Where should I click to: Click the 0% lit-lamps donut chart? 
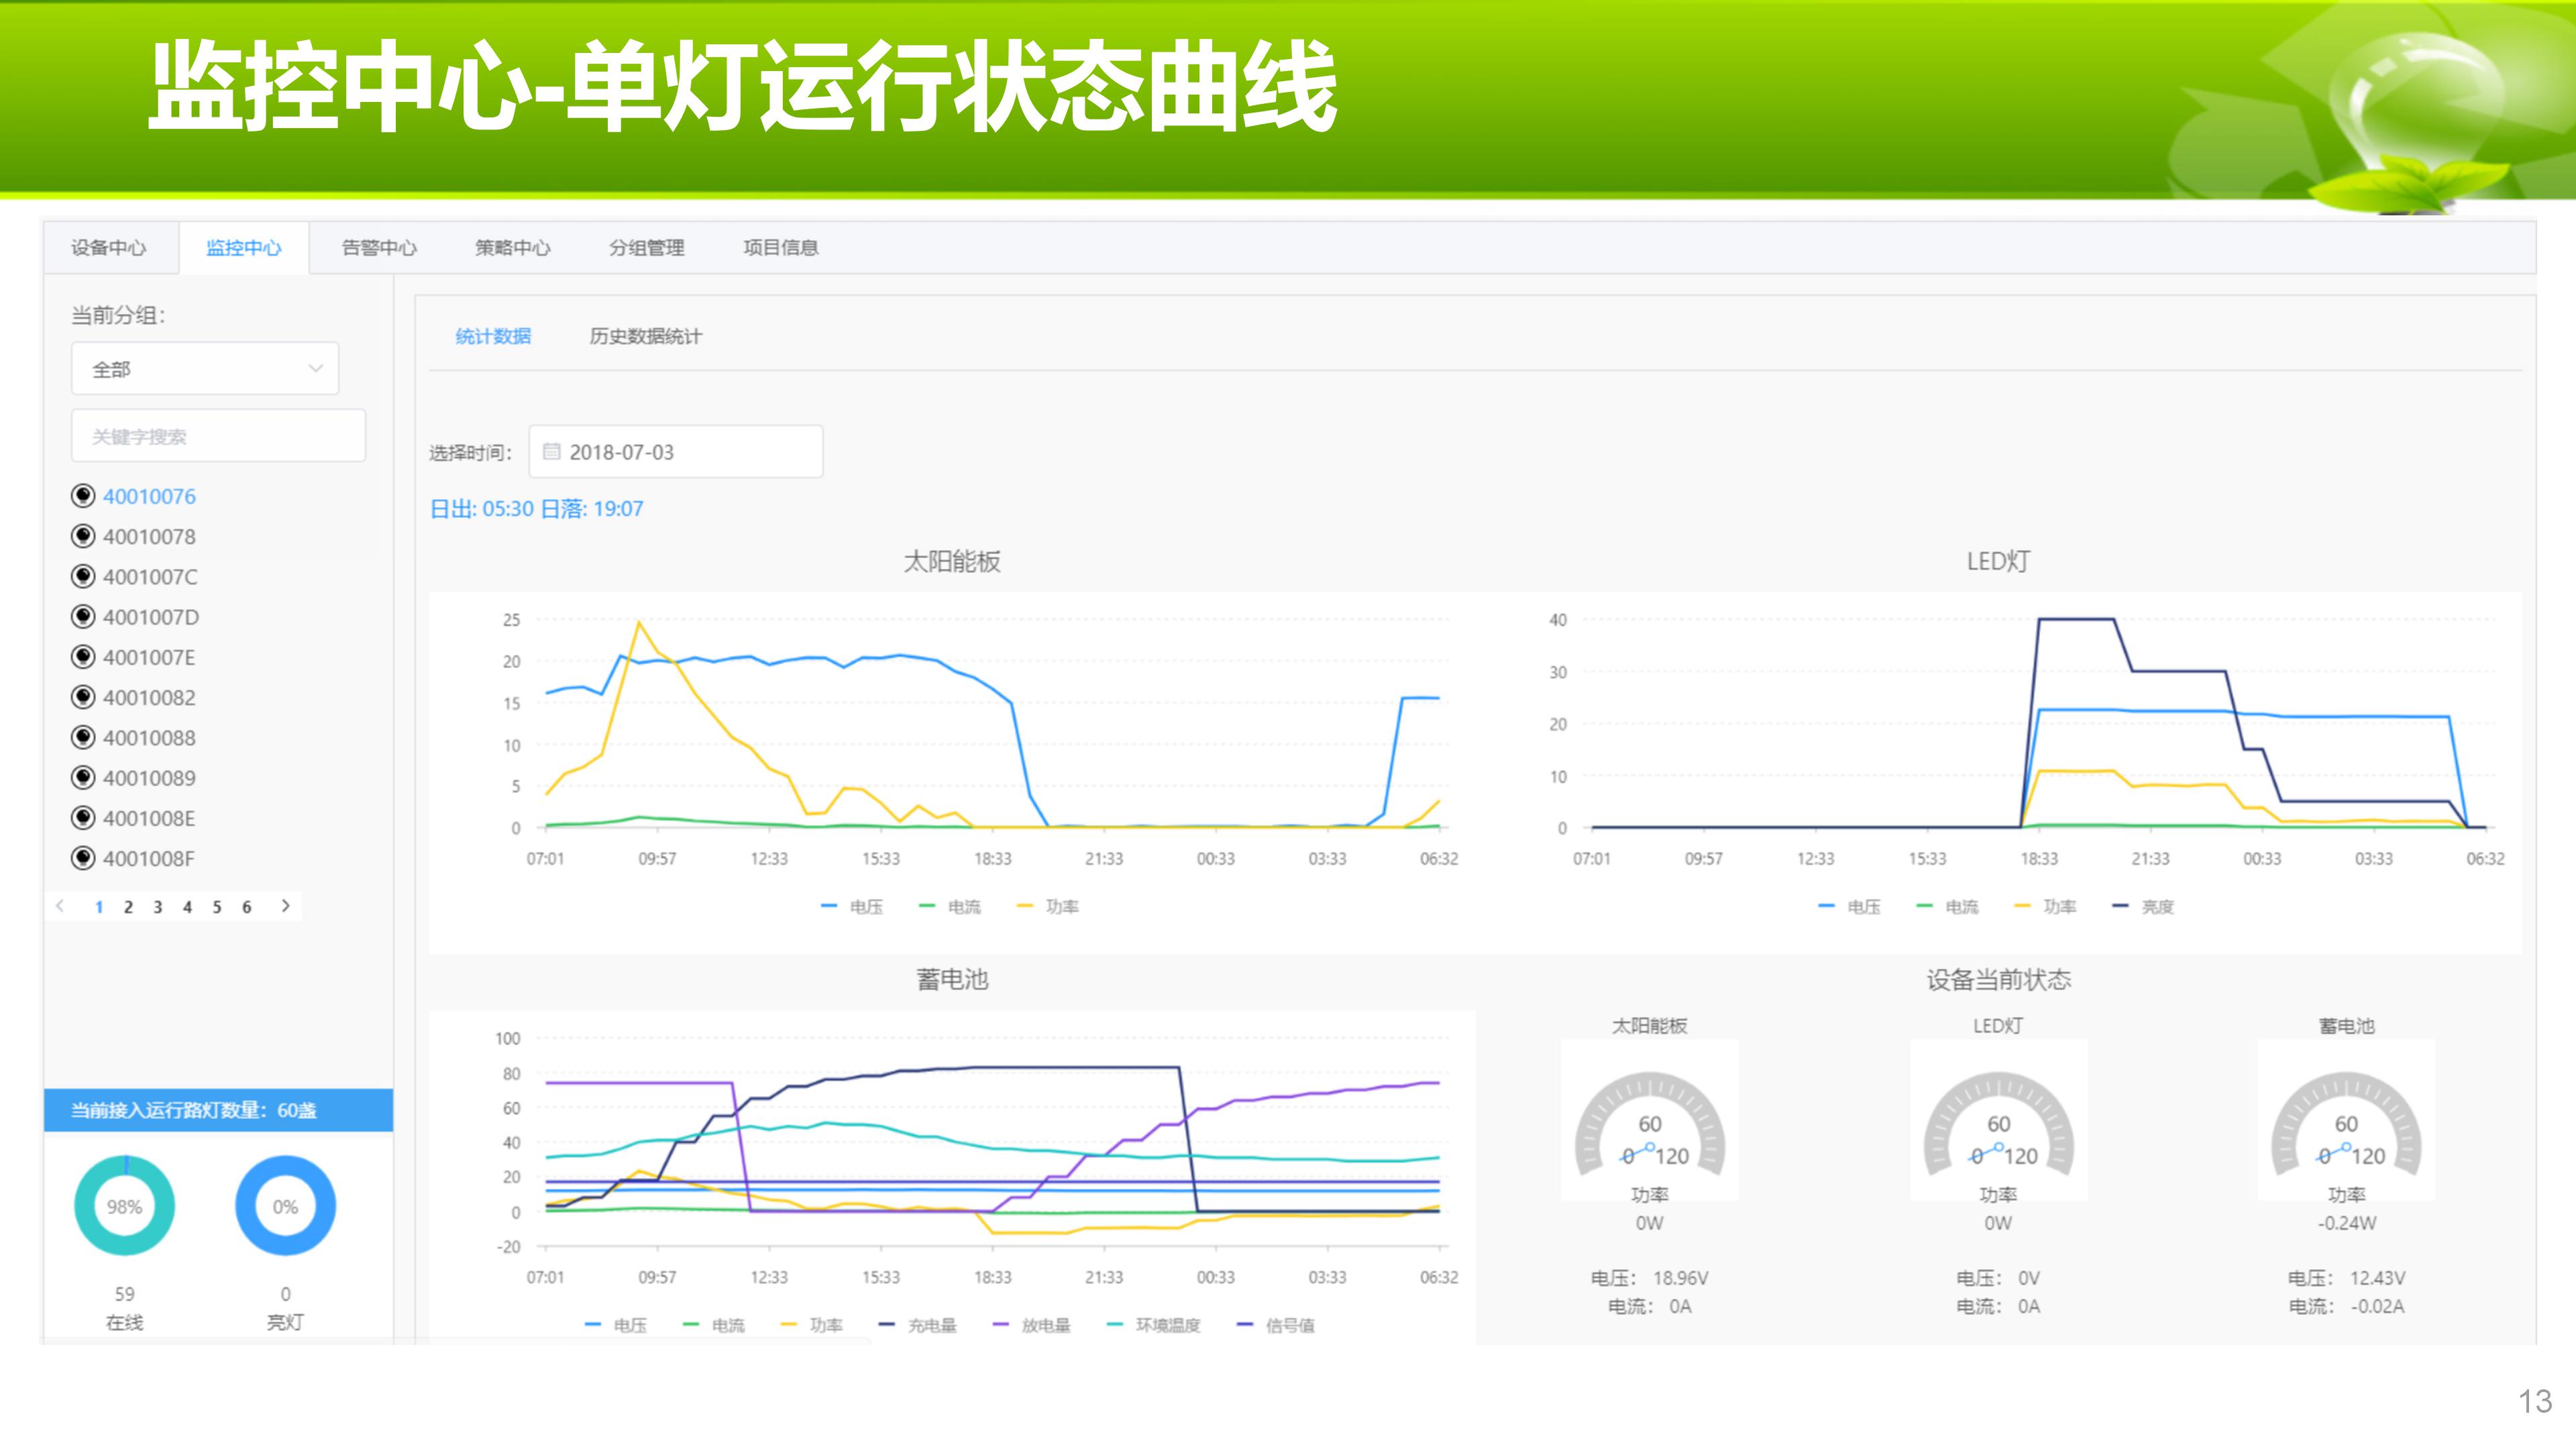click(x=285, y=1206)
